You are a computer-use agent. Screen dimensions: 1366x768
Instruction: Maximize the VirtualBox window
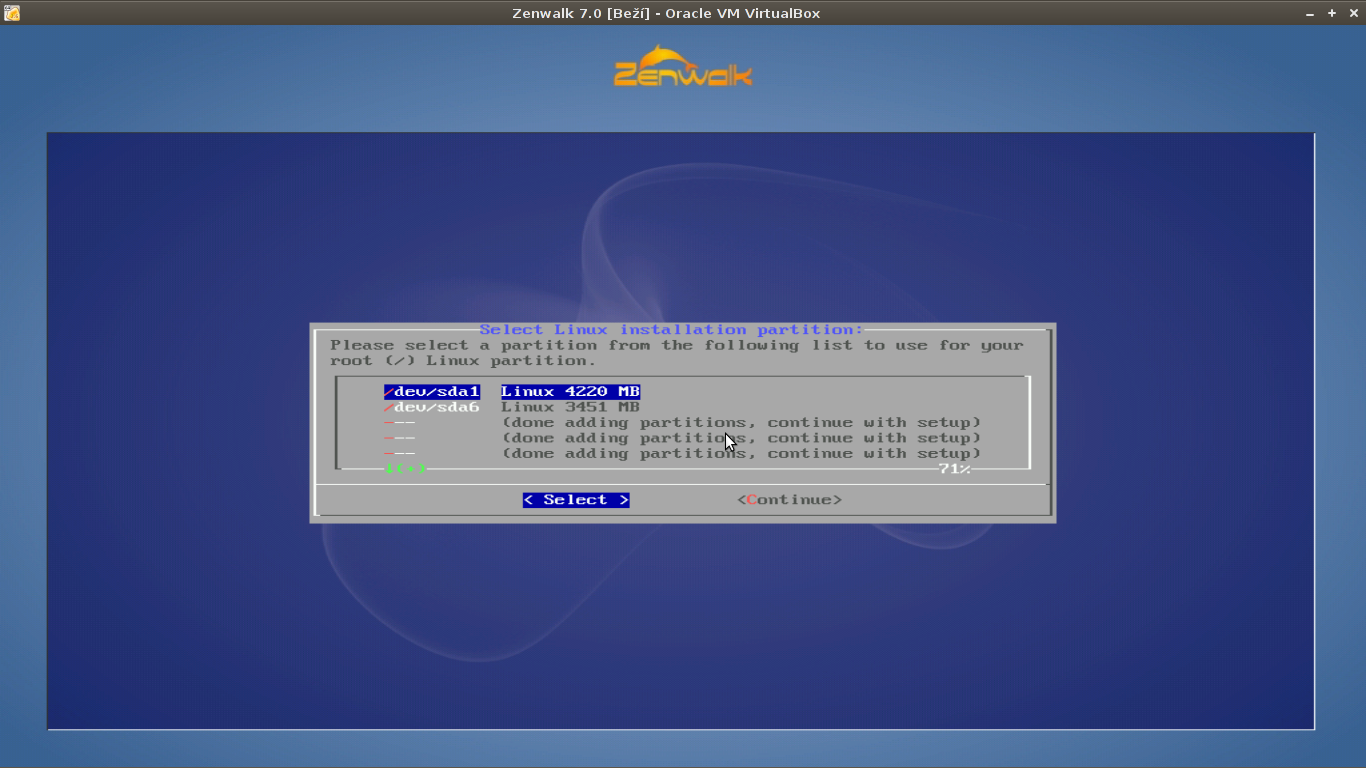(1332, 13)
